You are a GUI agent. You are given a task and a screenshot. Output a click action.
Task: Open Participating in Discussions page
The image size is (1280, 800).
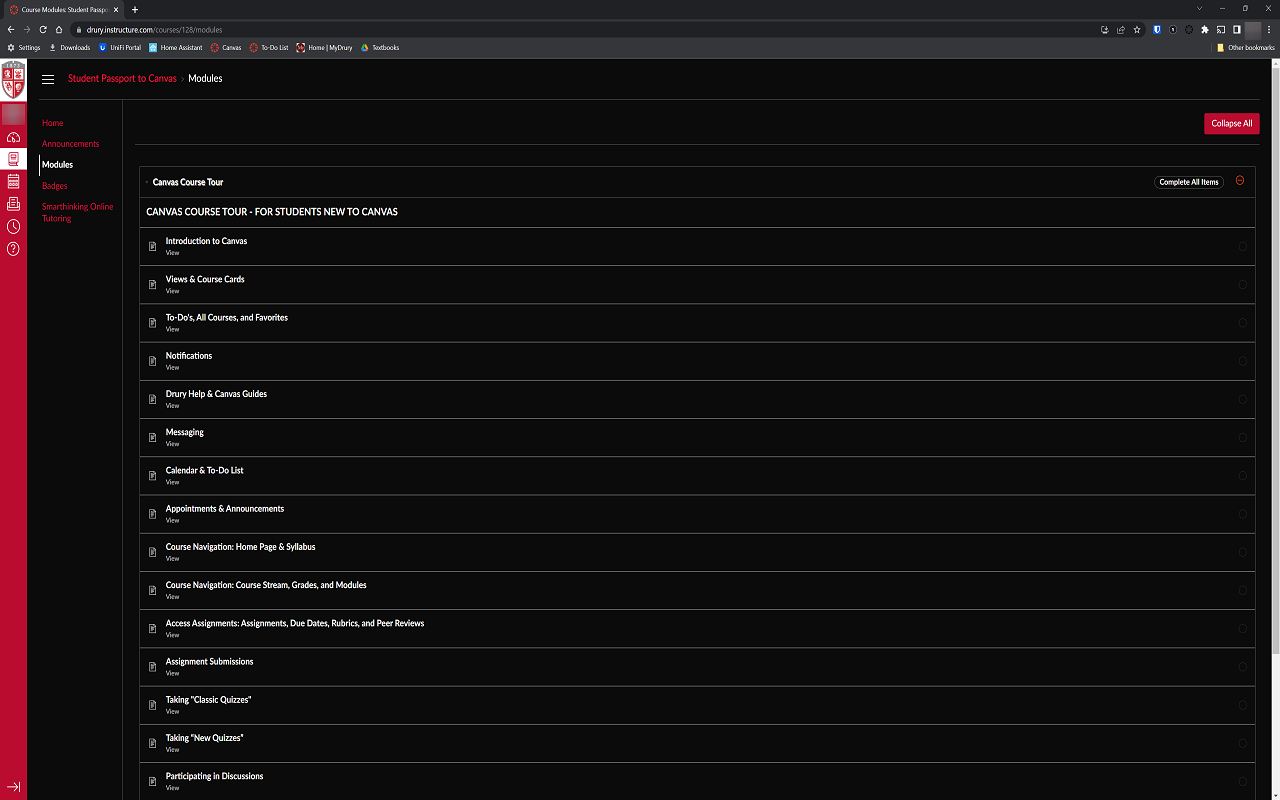point(214,776)
